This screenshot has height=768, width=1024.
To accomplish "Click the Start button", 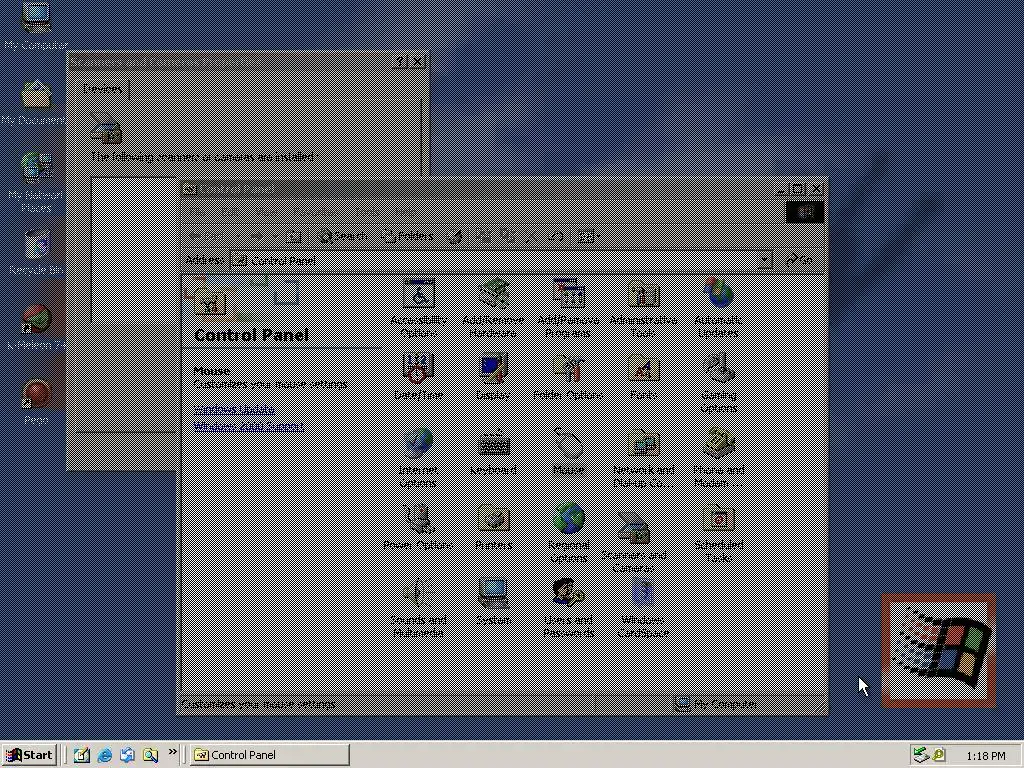I will tap(29, 755).
